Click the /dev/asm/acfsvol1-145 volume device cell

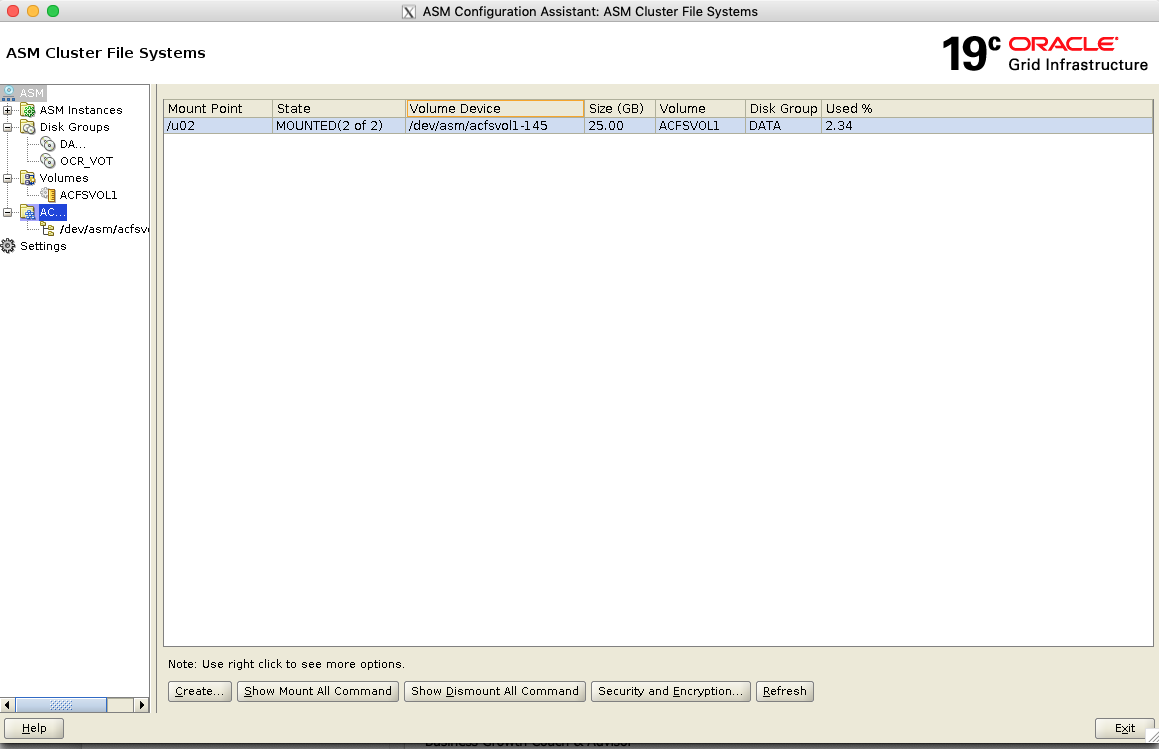495,126
